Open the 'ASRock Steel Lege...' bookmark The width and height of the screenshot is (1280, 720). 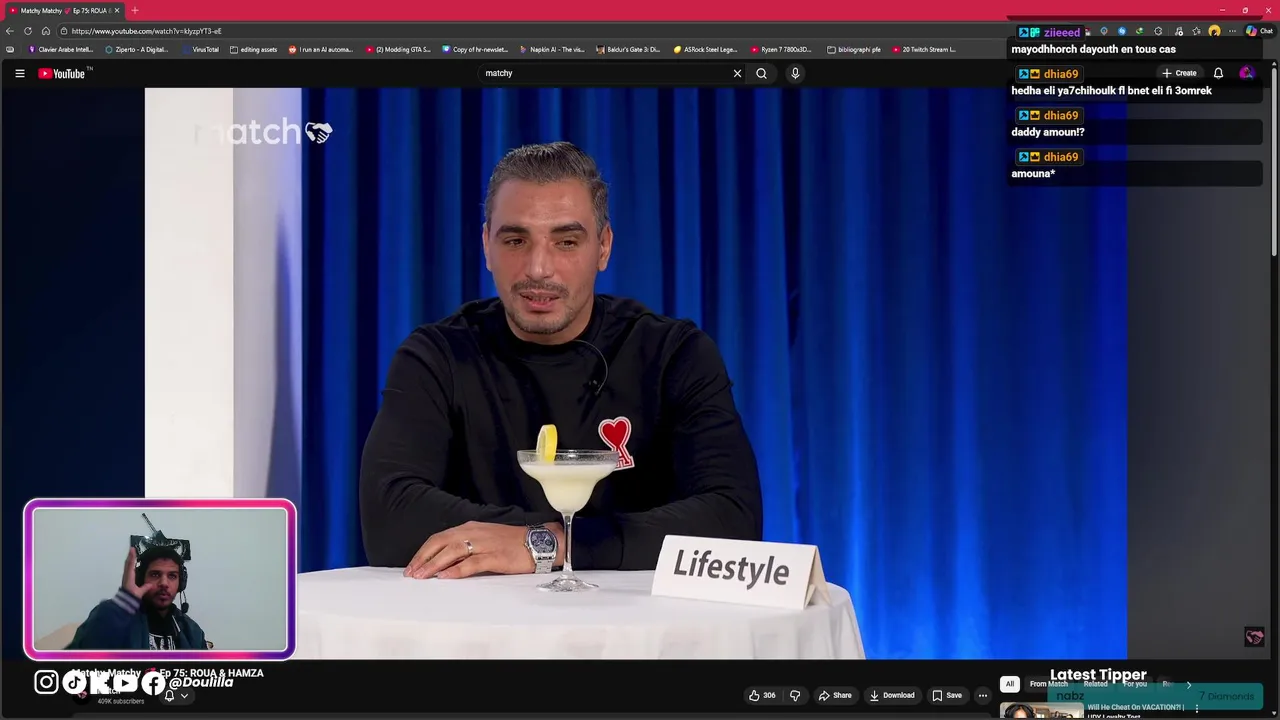coord(706,49)
